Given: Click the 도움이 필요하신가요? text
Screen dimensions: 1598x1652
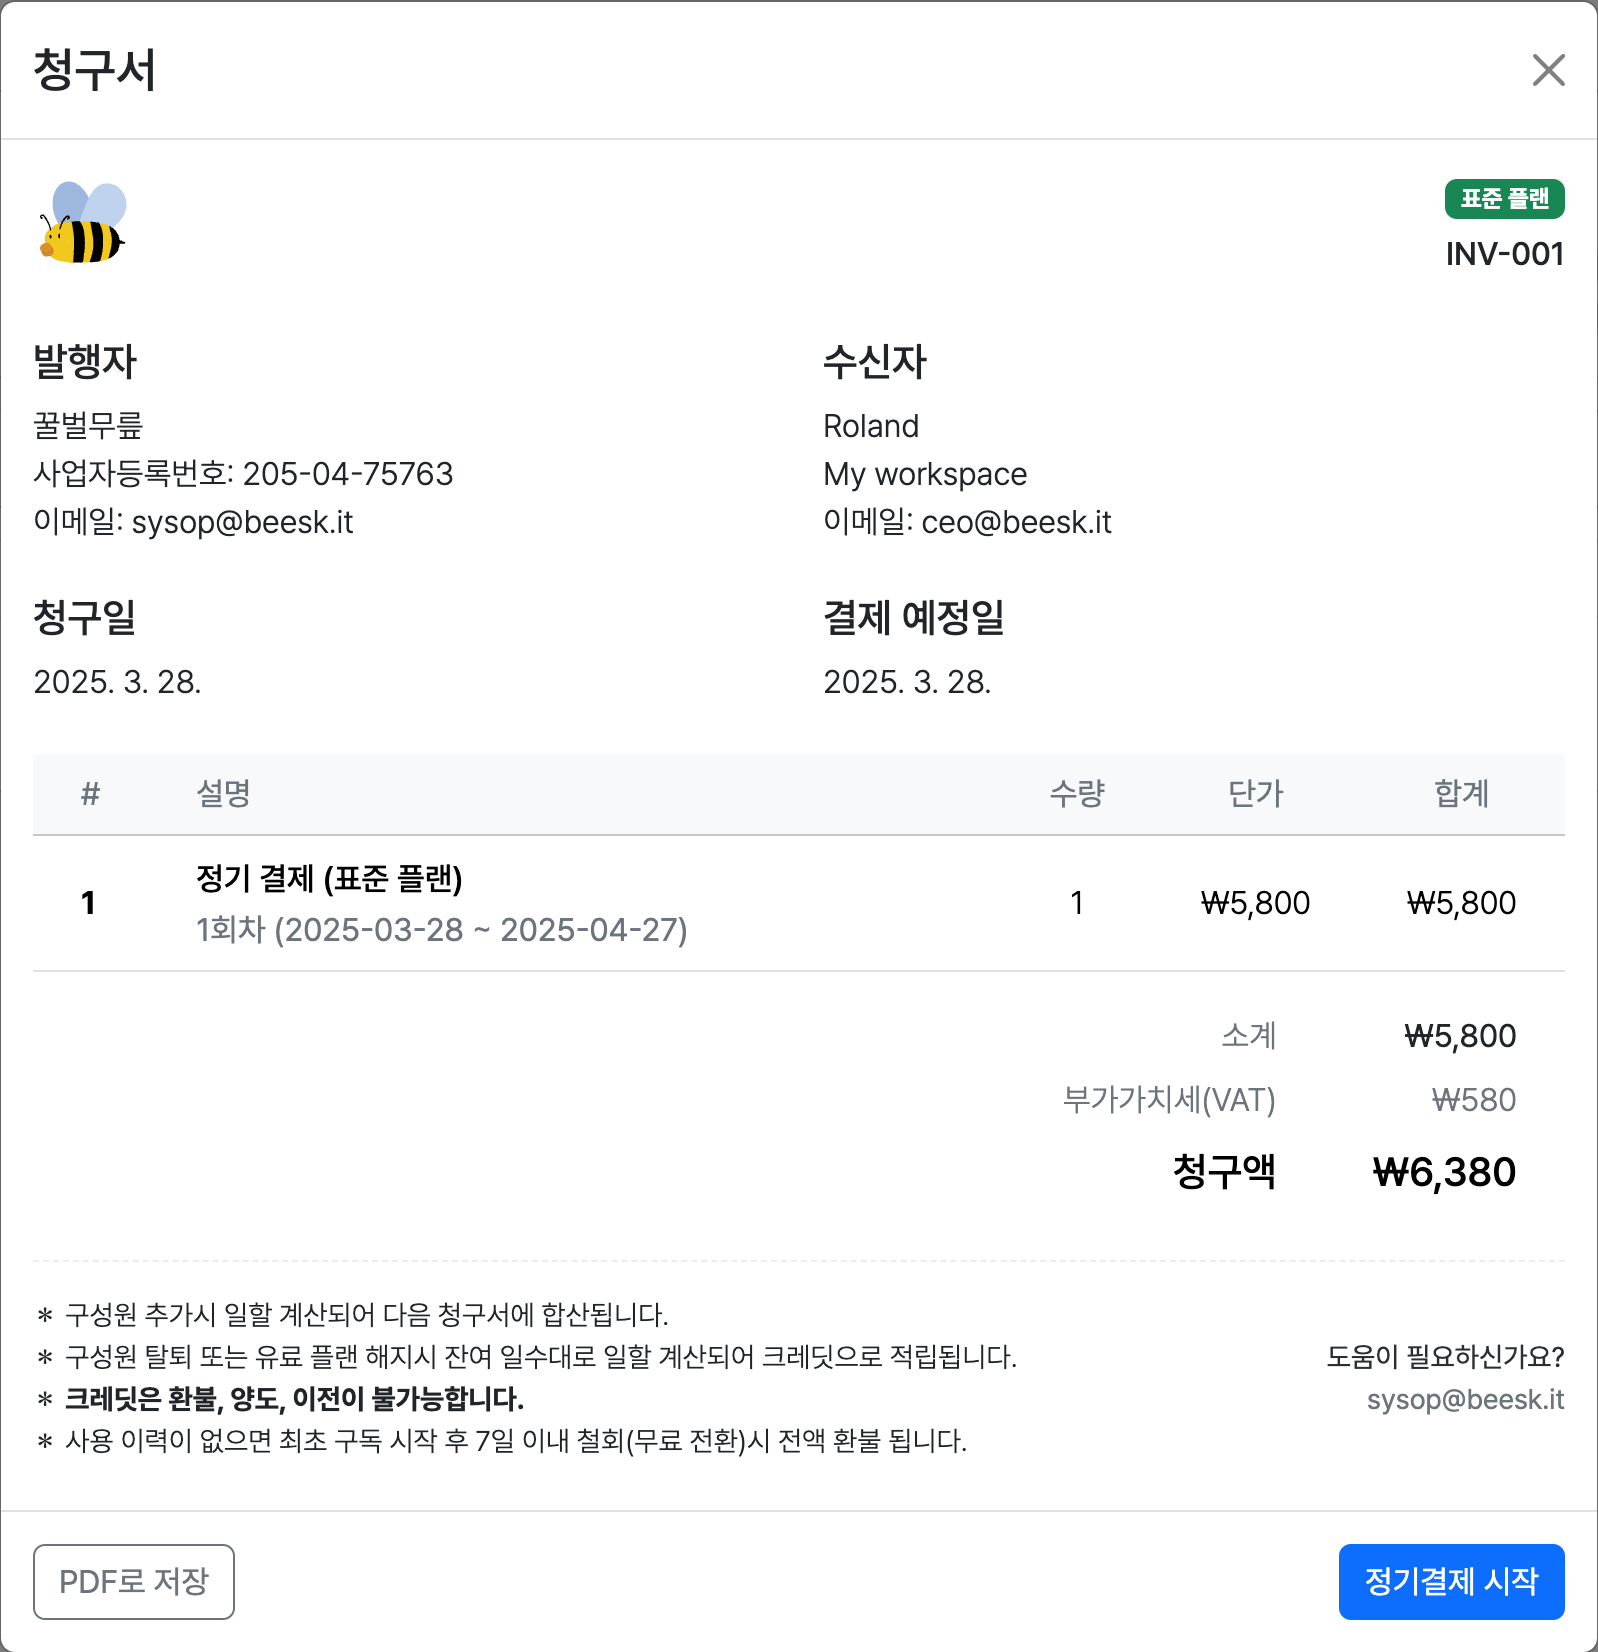Looking at the screenshot, I should point(1445,1357).
